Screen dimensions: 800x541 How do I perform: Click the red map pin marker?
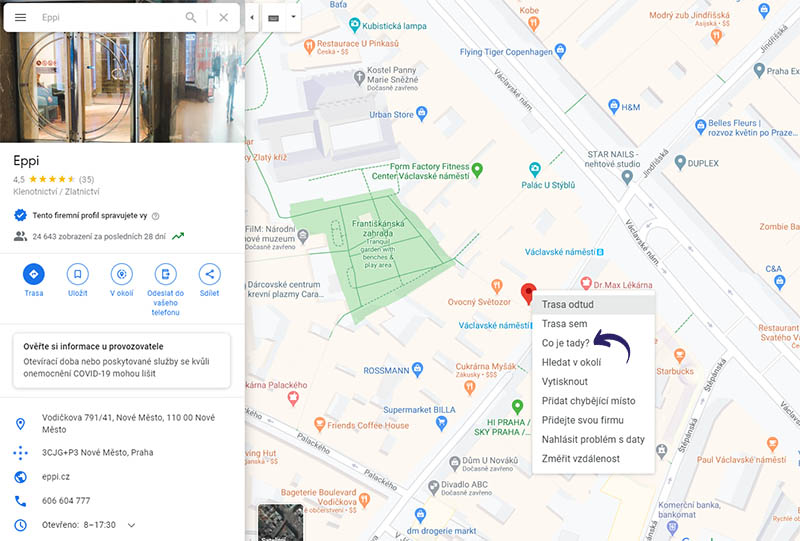pyautogui.click(x=529, y=293)
